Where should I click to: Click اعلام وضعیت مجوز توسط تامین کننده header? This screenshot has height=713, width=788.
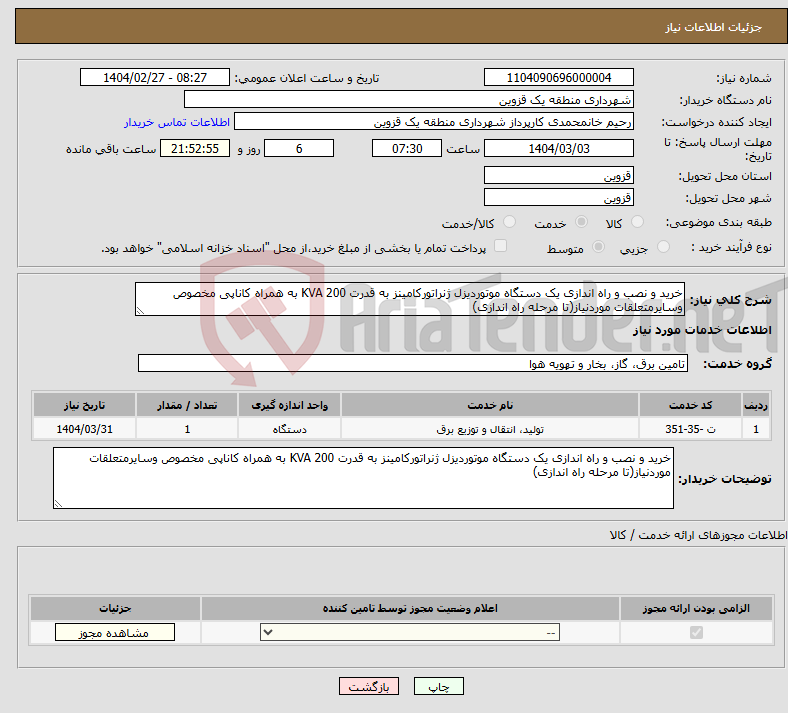[410, 608]
